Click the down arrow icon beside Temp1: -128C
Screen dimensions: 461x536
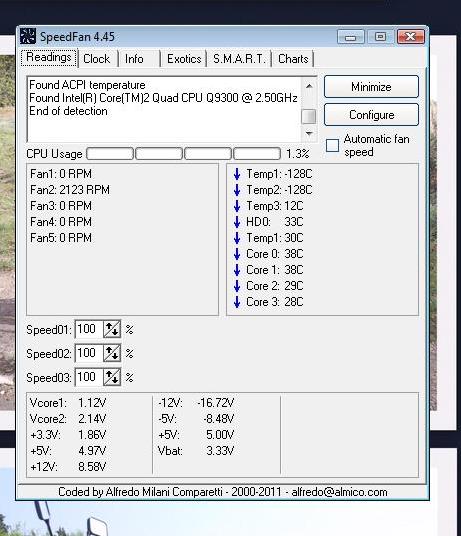237,174
